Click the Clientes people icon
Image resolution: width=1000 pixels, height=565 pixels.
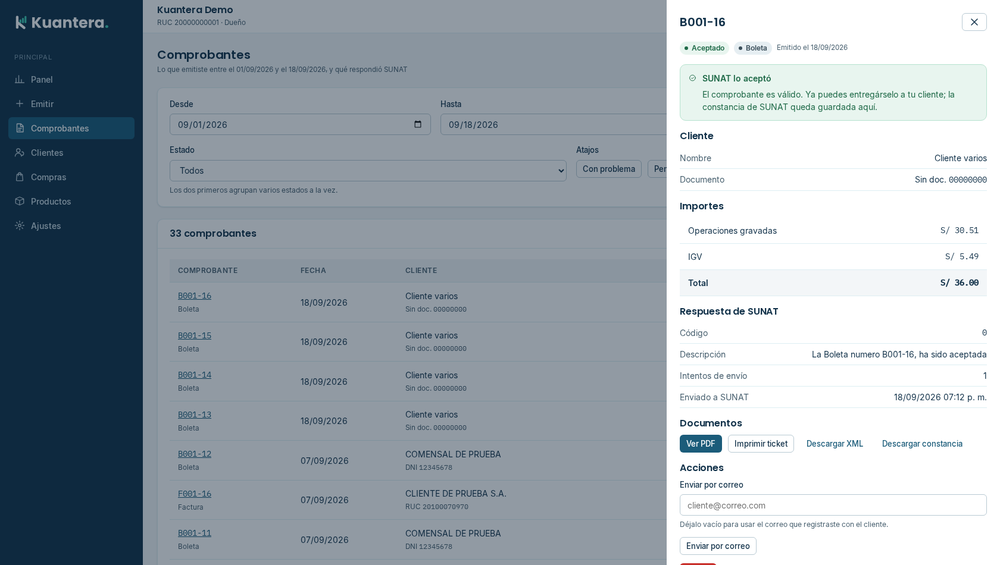click(x=20, y=152)
